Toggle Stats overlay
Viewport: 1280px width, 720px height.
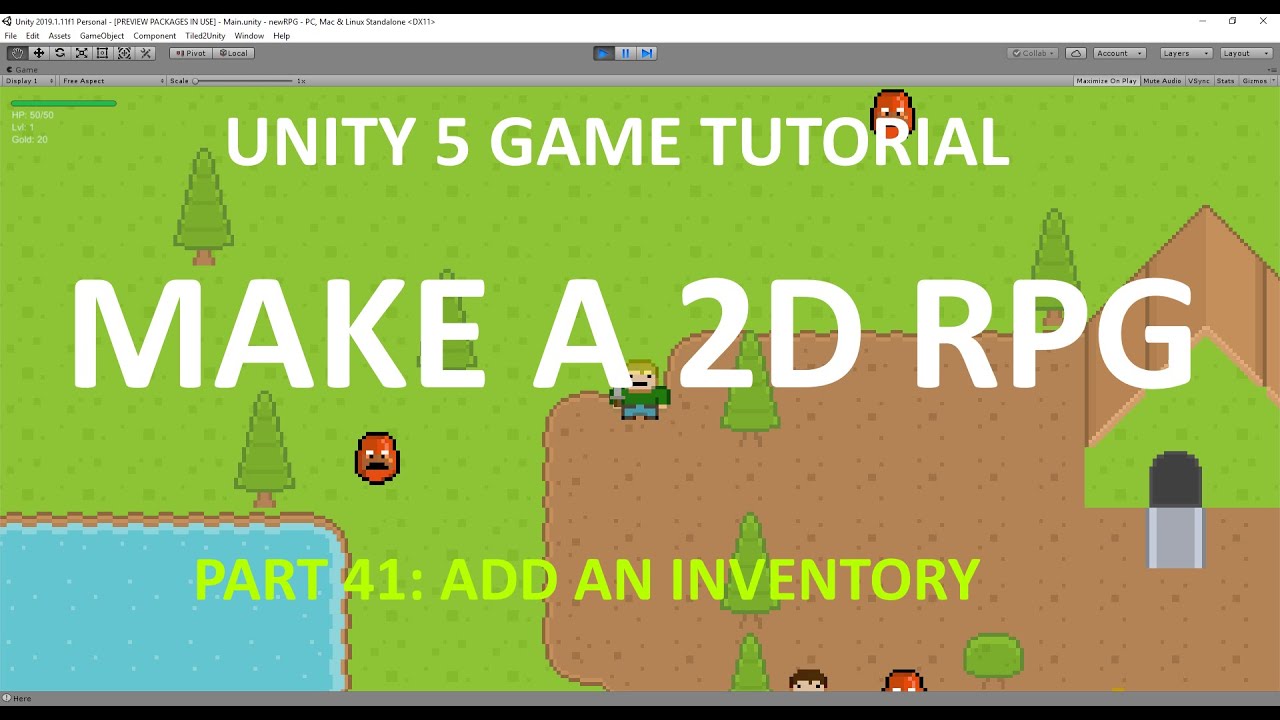[1225, 81]
